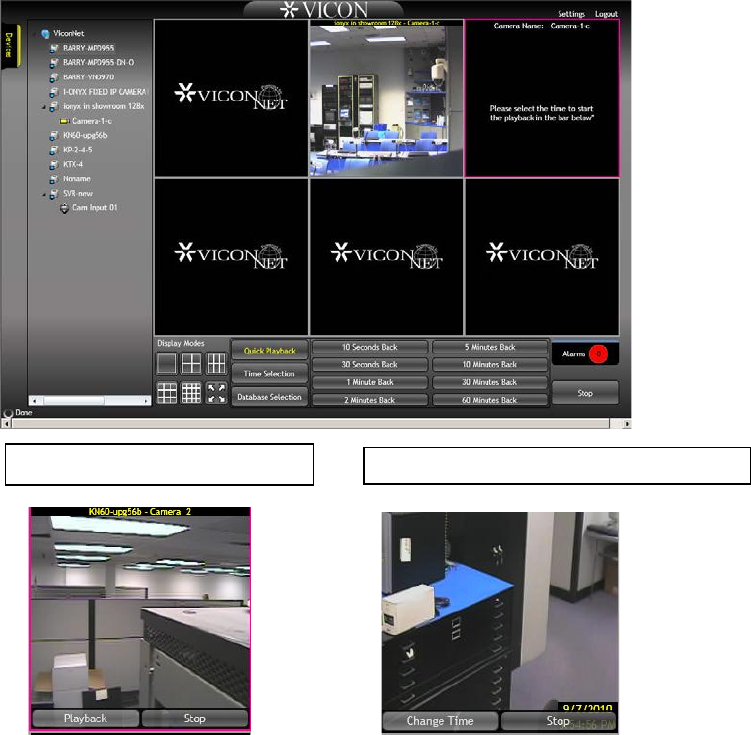The image size is (751, 735).
Task: Play back 60 Minutes Back
Action: pos(490,400)
